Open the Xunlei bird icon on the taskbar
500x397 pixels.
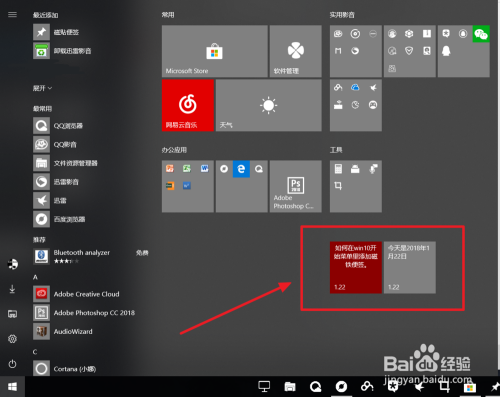pyautogui.click(x=419, y=387)
